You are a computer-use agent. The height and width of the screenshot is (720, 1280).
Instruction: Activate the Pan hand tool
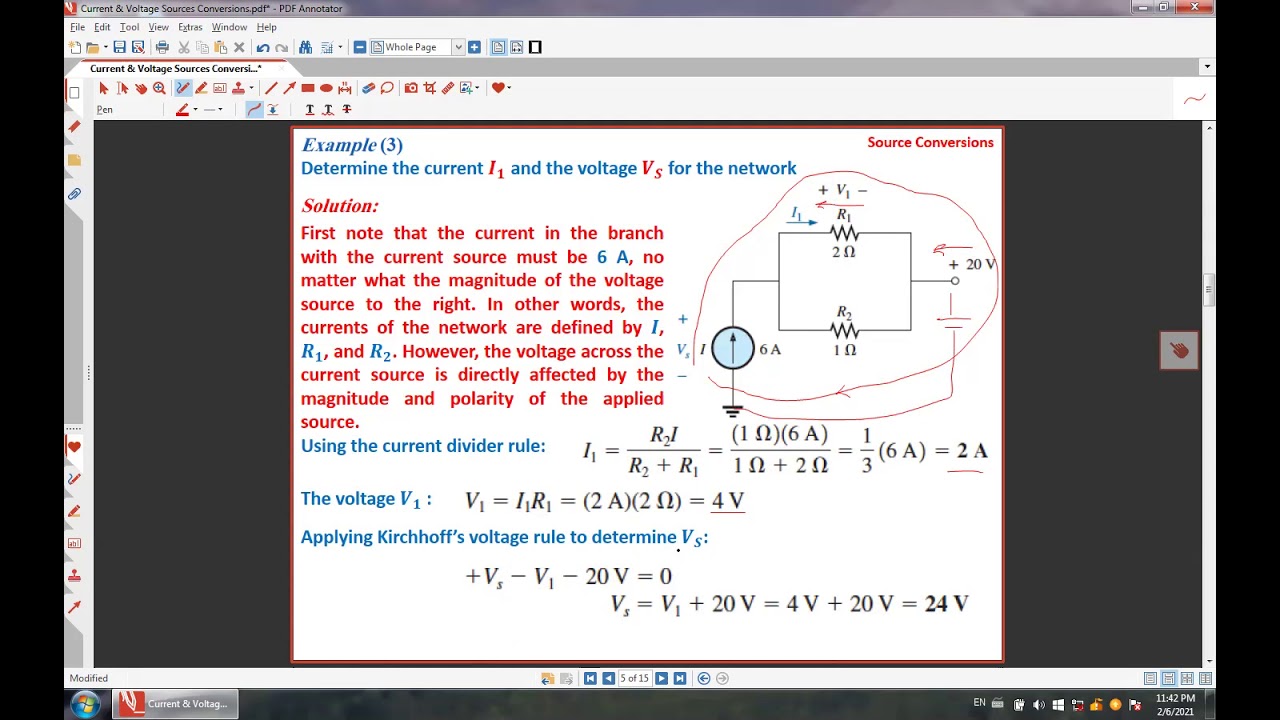click(141, 88)
